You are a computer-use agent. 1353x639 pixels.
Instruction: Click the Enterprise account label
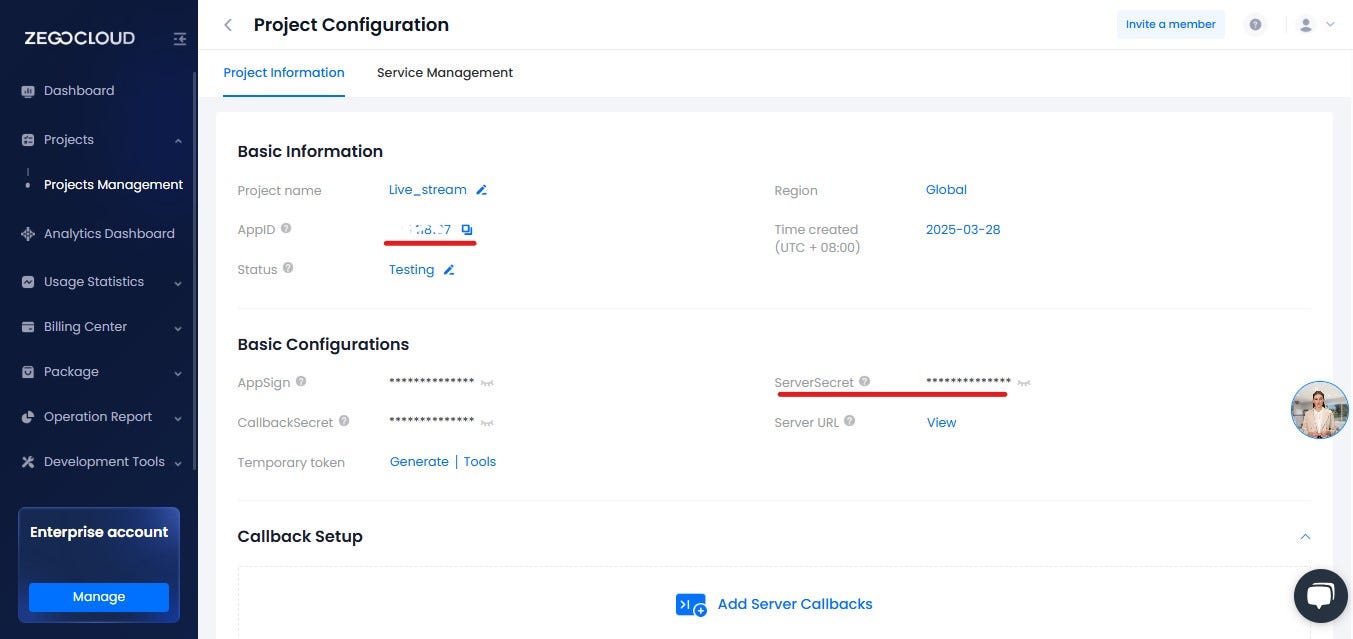(99, 532)
